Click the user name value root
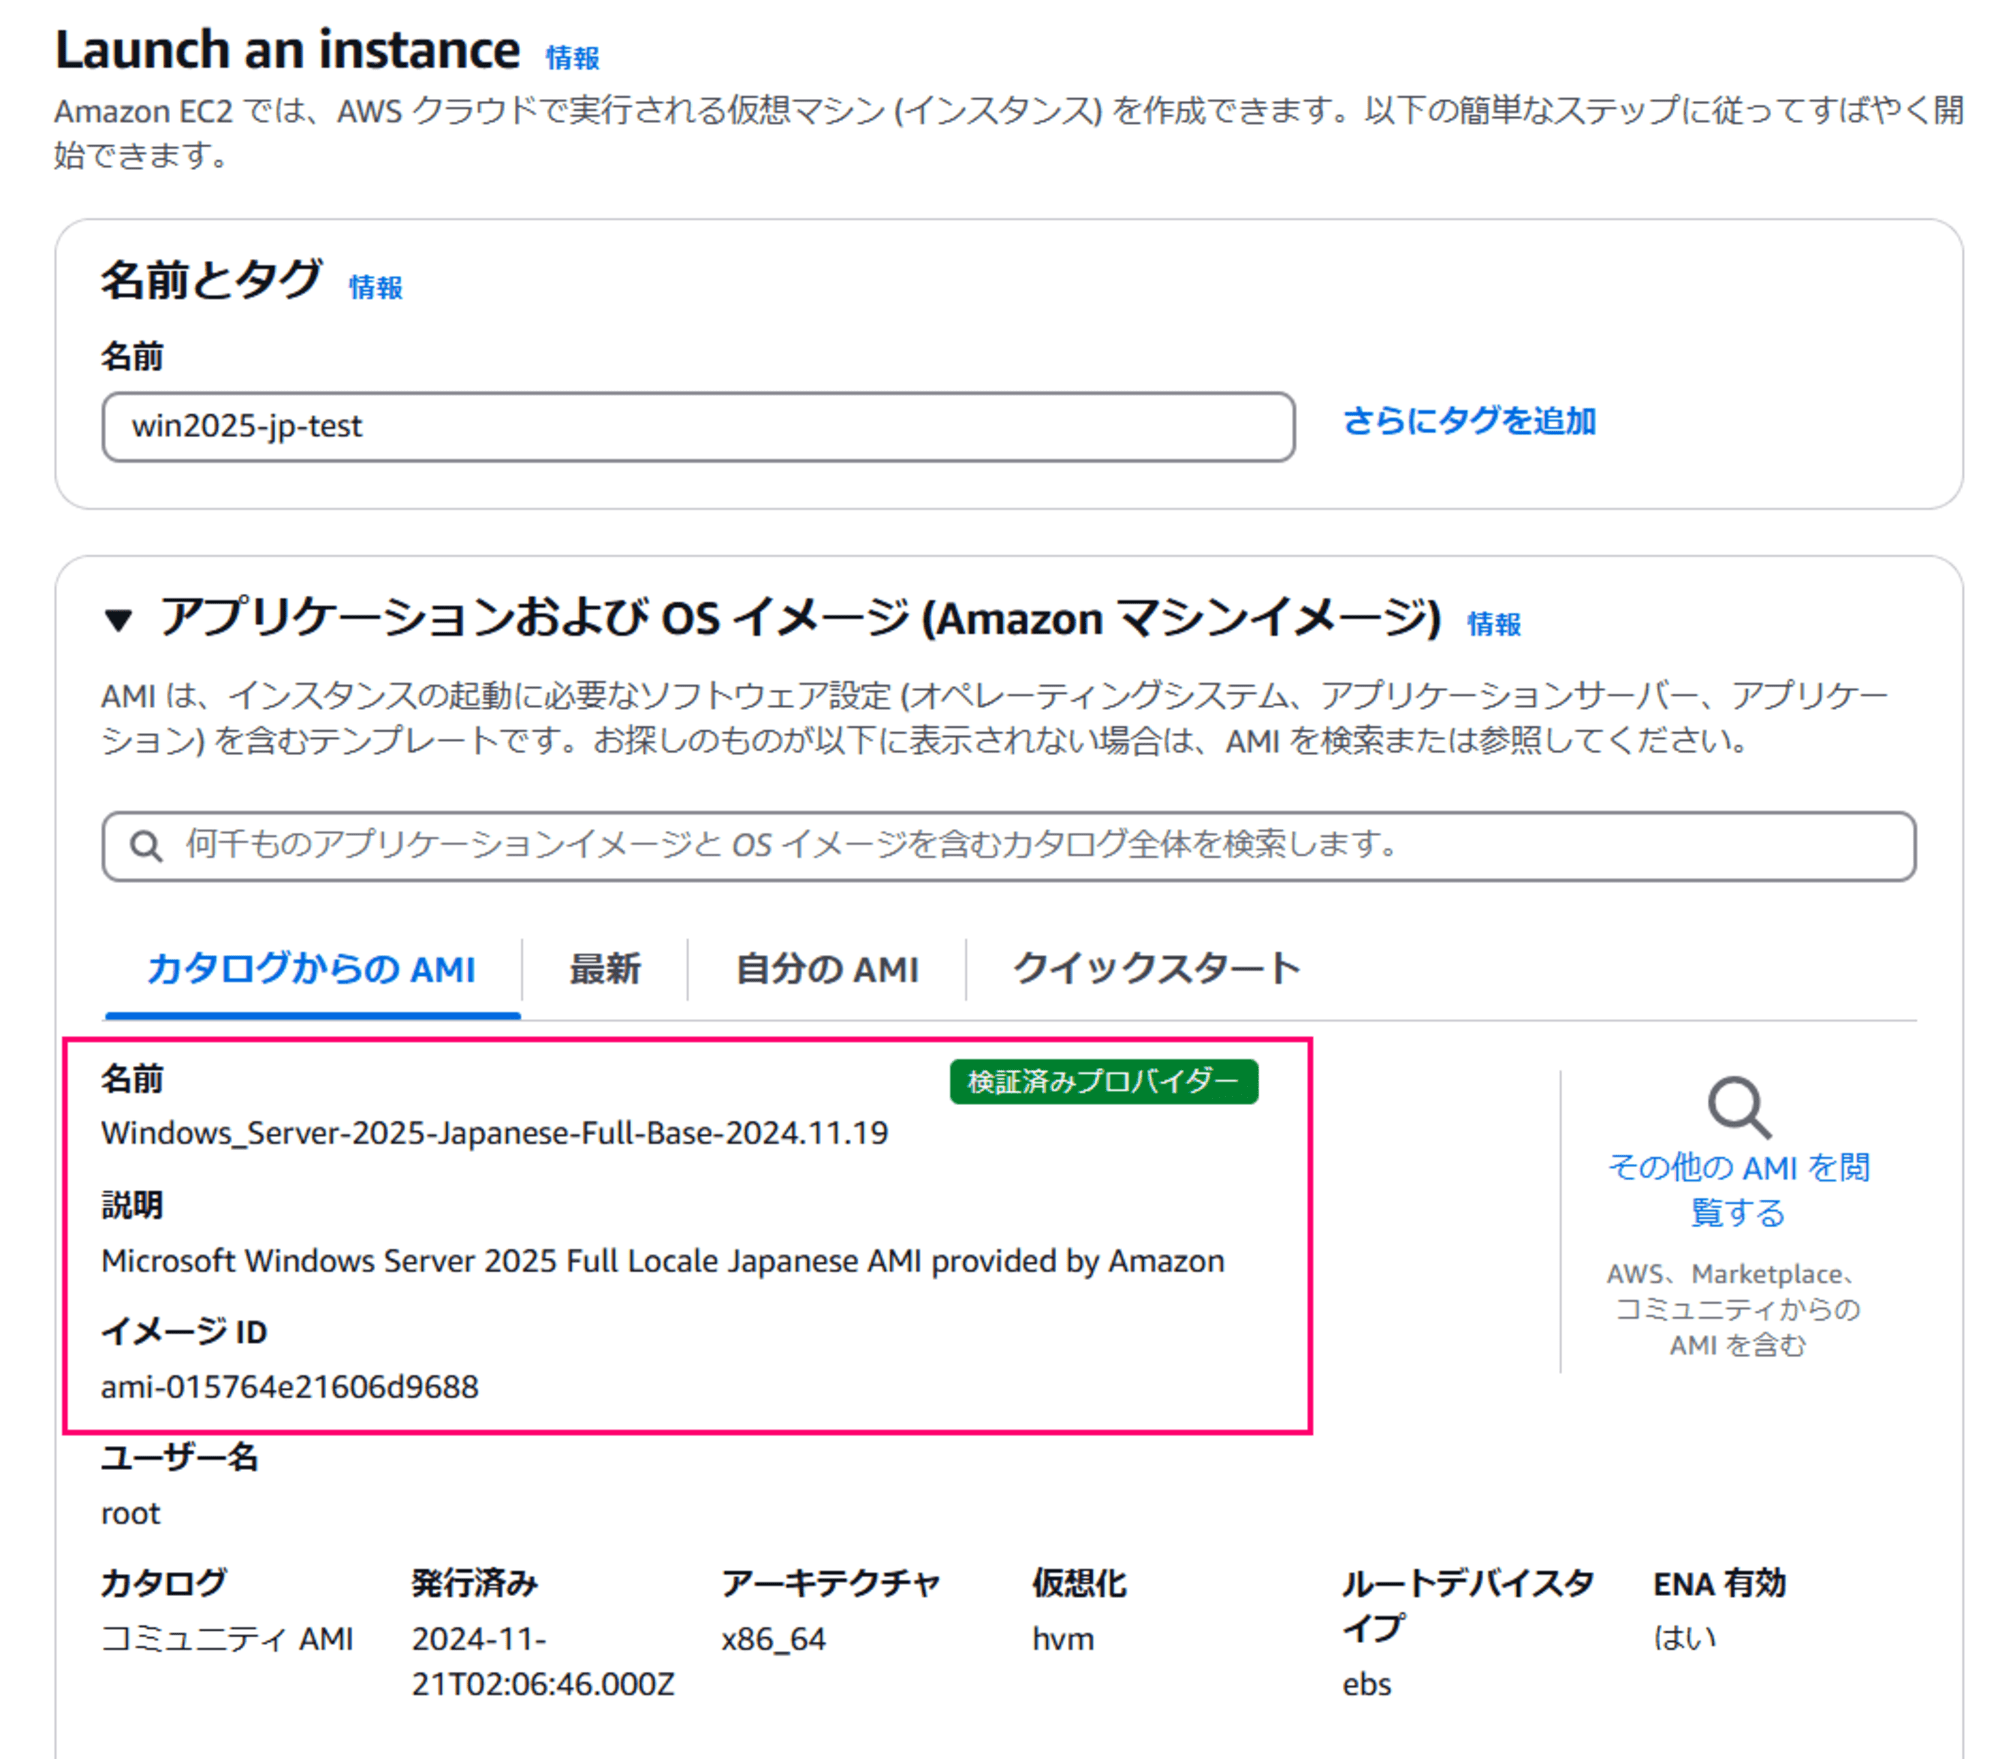 (131, 1514)
